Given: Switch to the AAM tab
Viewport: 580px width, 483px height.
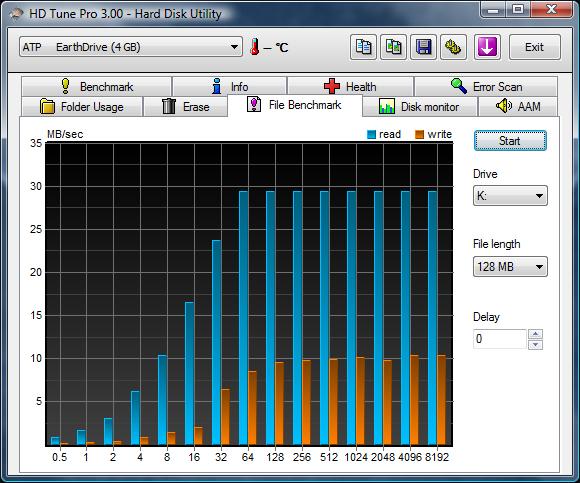Looking at the screenshot, I should click(518, 107).
